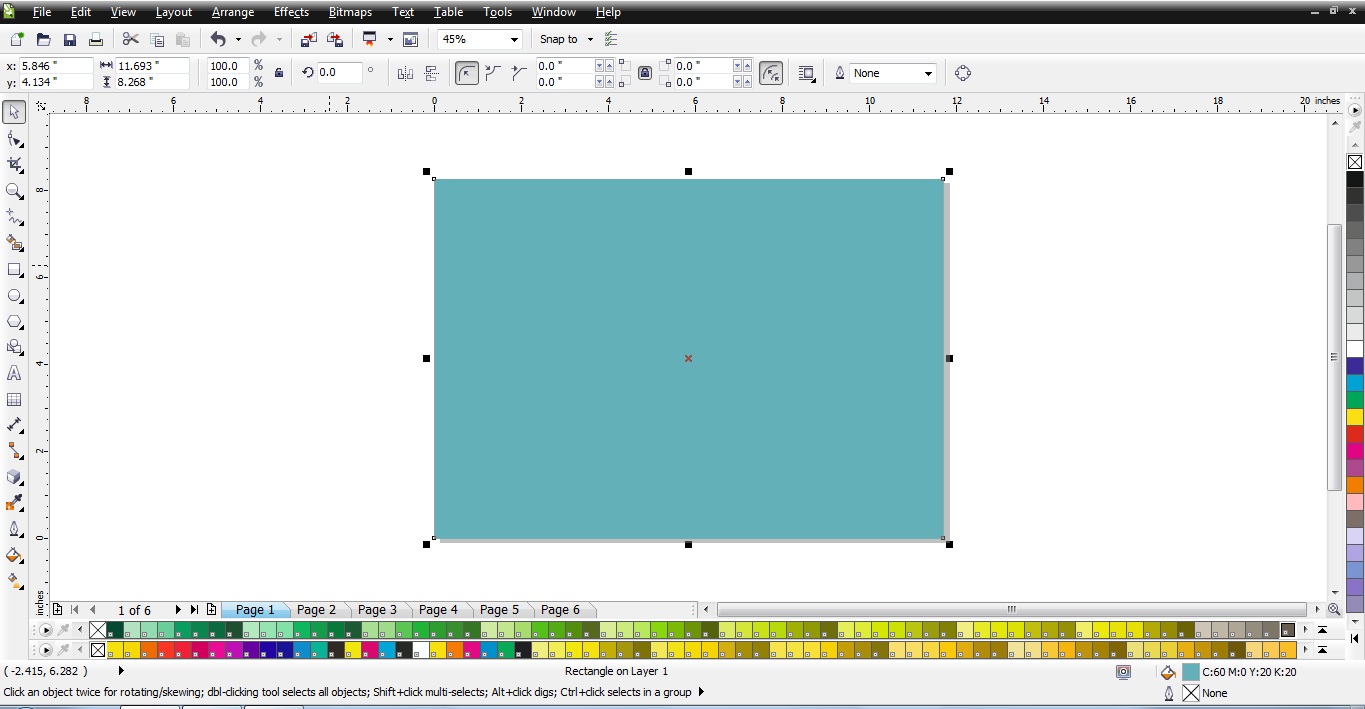Image resolution: width=1365 pixels, height=709 pixels.
Task: Select the Table tool
Action: point(14,399)
